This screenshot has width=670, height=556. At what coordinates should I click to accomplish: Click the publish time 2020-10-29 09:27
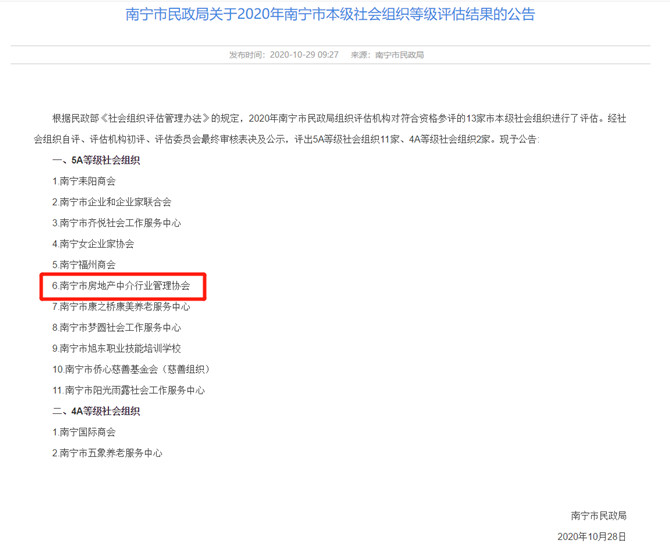(x=304, y=55)
